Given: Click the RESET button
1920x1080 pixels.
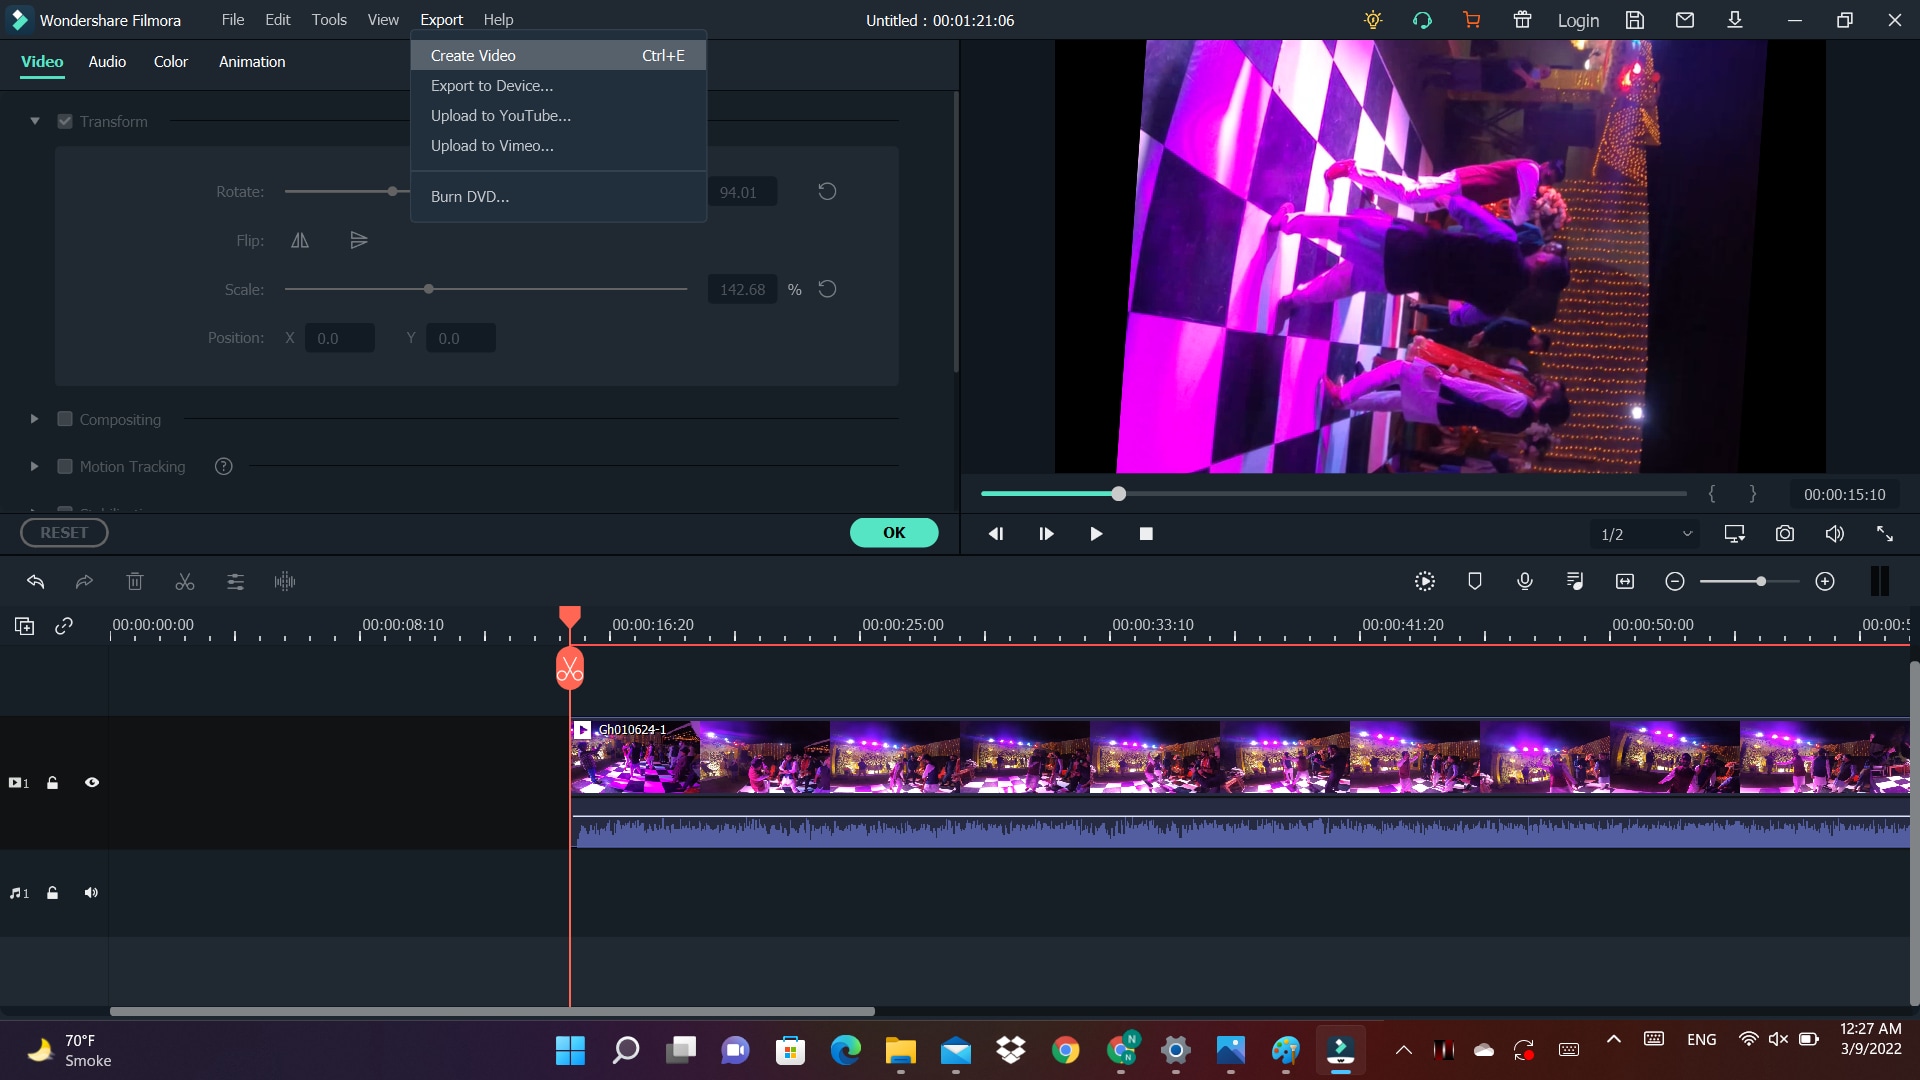Looking at the screenshot, I should point(64,533).
